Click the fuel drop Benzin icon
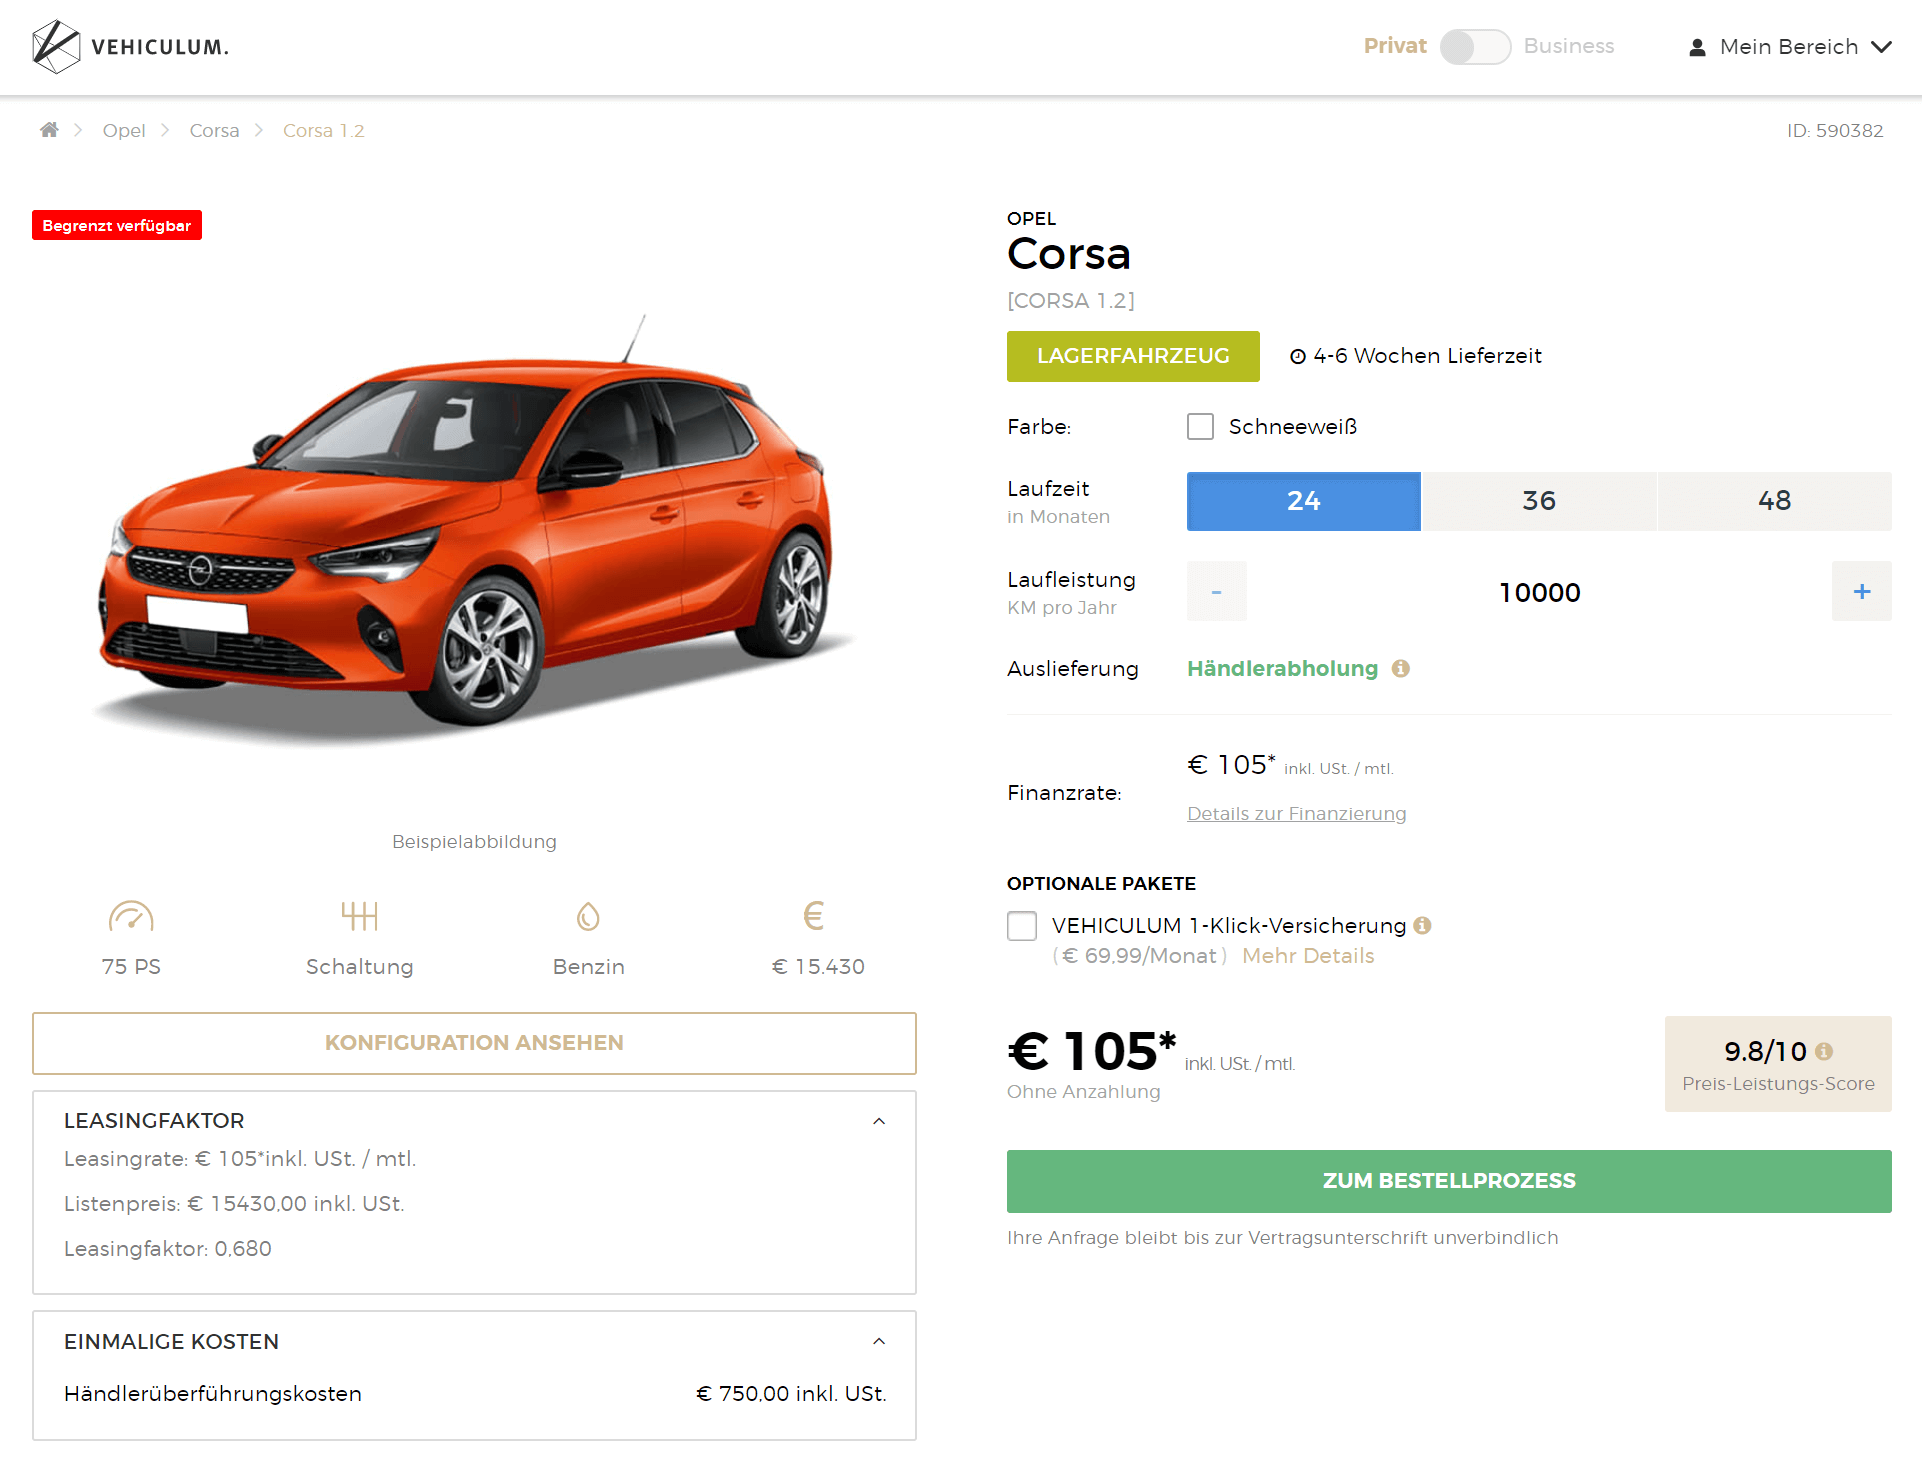This screenshot has width=1922, height=1465. point(588,916)
